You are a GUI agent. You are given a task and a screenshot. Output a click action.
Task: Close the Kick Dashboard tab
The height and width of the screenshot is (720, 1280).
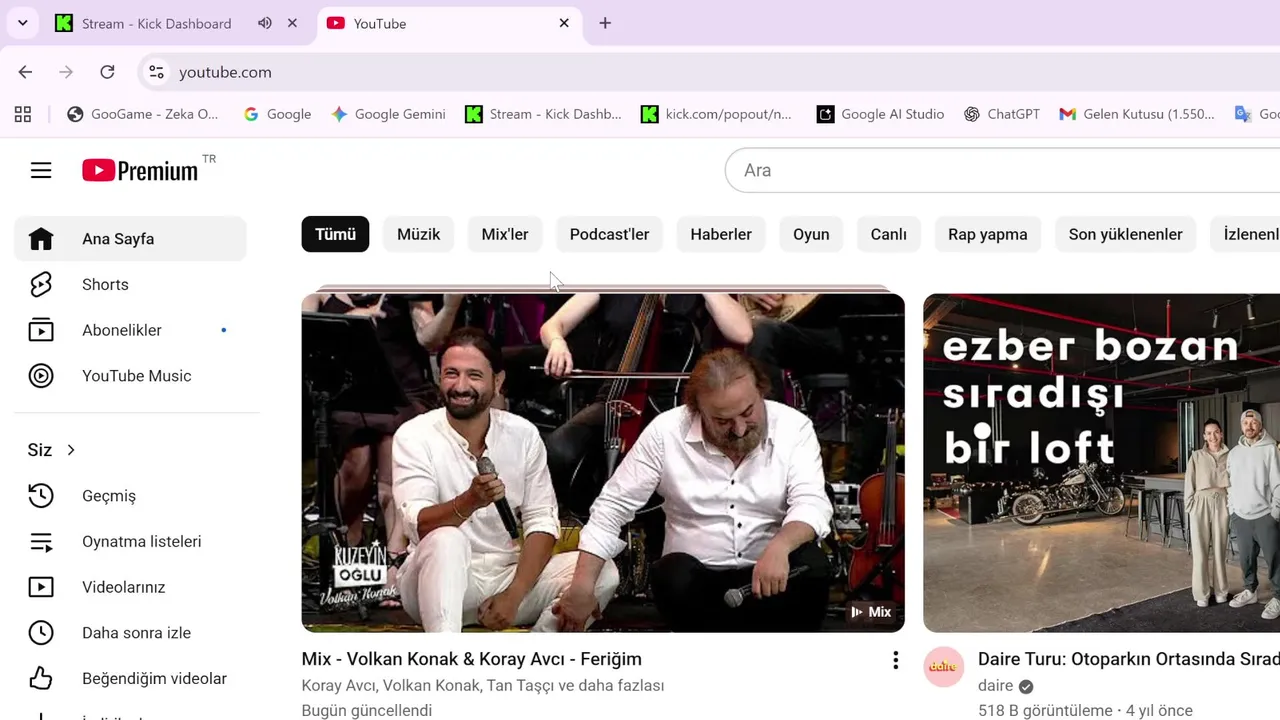292,23
